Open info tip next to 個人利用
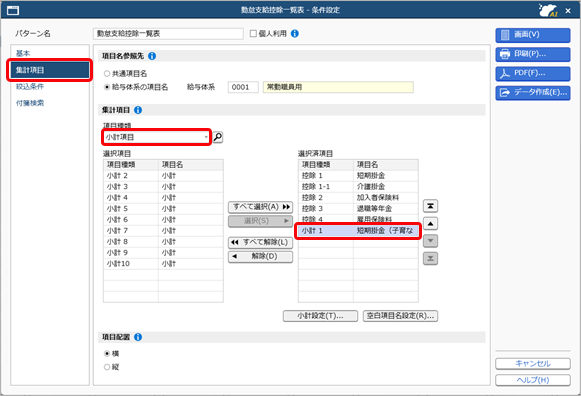The image size is (581, 396). point(295,34)
